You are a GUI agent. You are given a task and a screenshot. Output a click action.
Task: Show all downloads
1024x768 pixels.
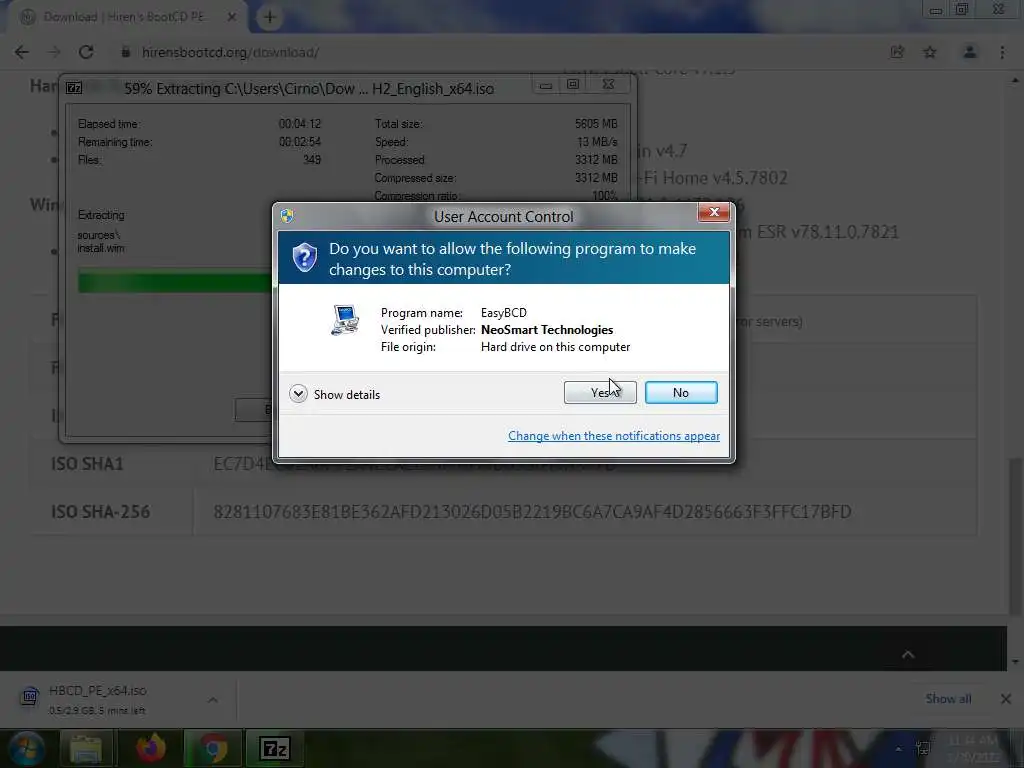coord(948,699)
